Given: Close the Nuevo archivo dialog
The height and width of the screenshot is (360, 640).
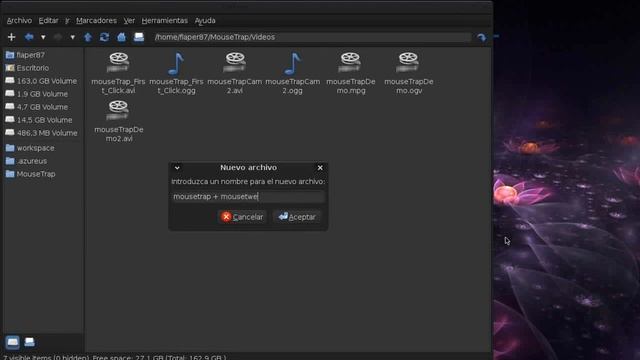Looking at the screenshot, I should pos(320,168).
